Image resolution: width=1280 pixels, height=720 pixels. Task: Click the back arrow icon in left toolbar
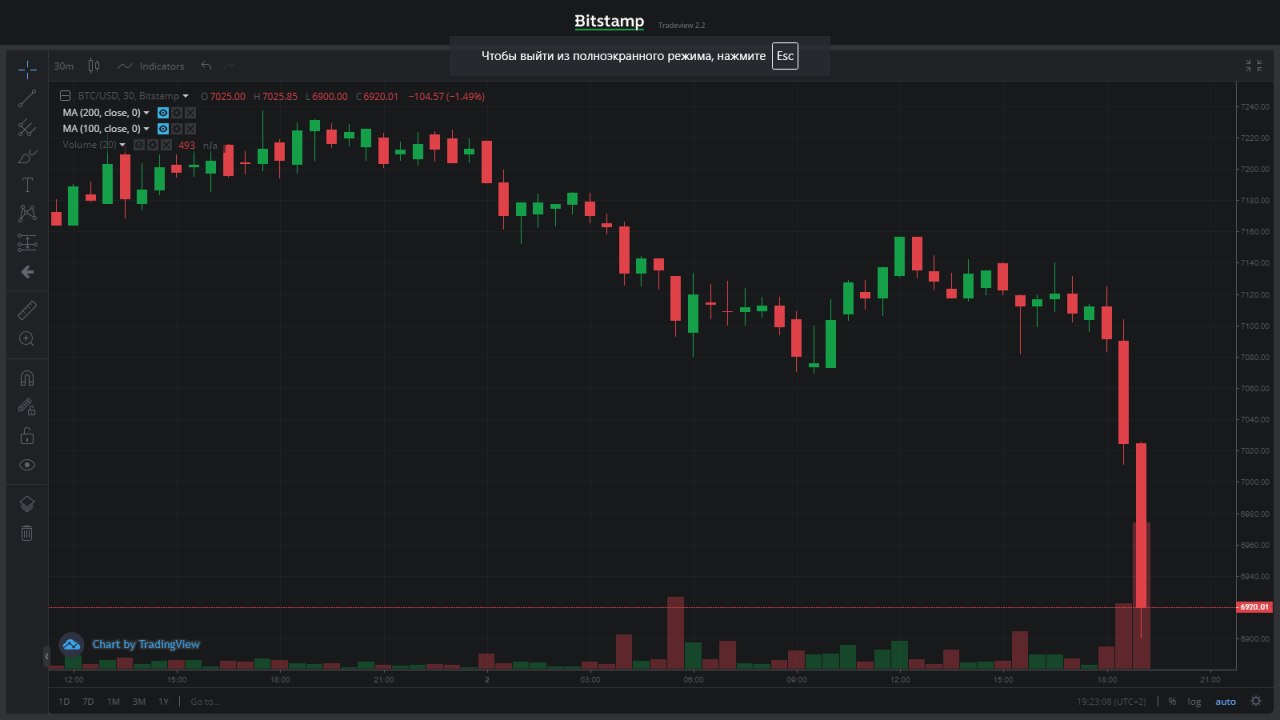tap(27, 272)
